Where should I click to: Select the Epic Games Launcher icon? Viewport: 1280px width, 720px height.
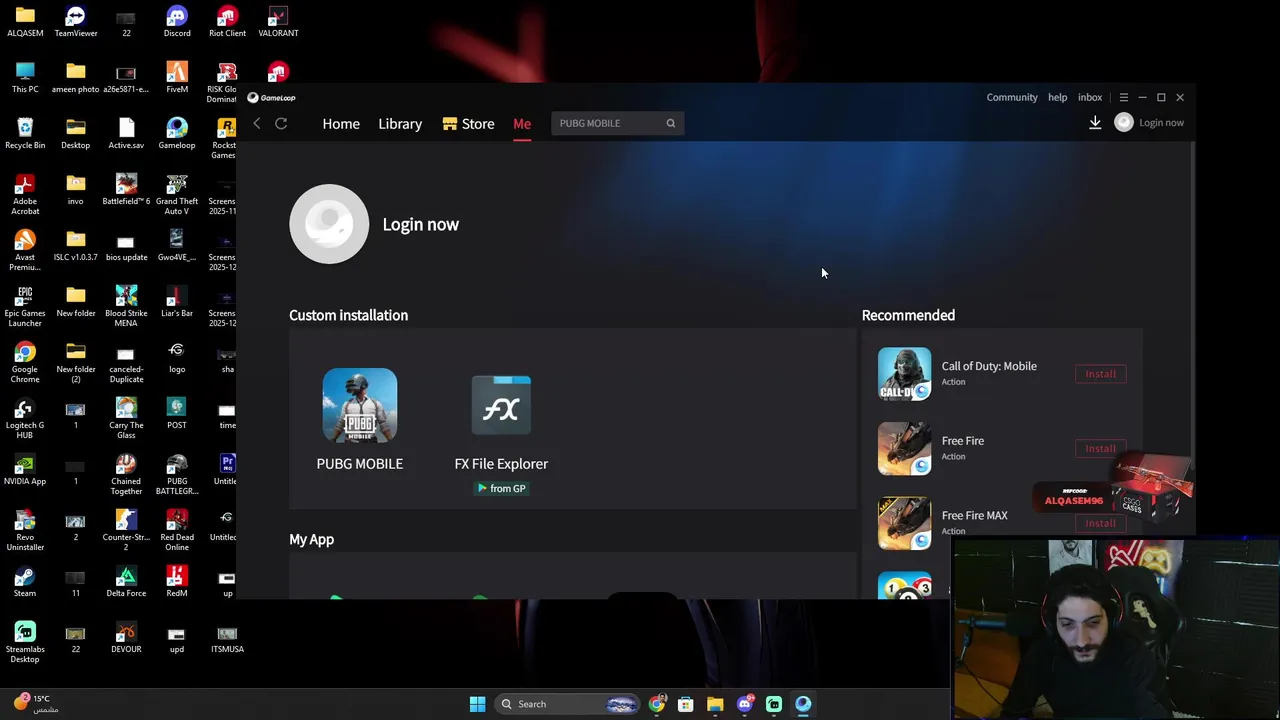pyautogui.click(x=25, y=306)
